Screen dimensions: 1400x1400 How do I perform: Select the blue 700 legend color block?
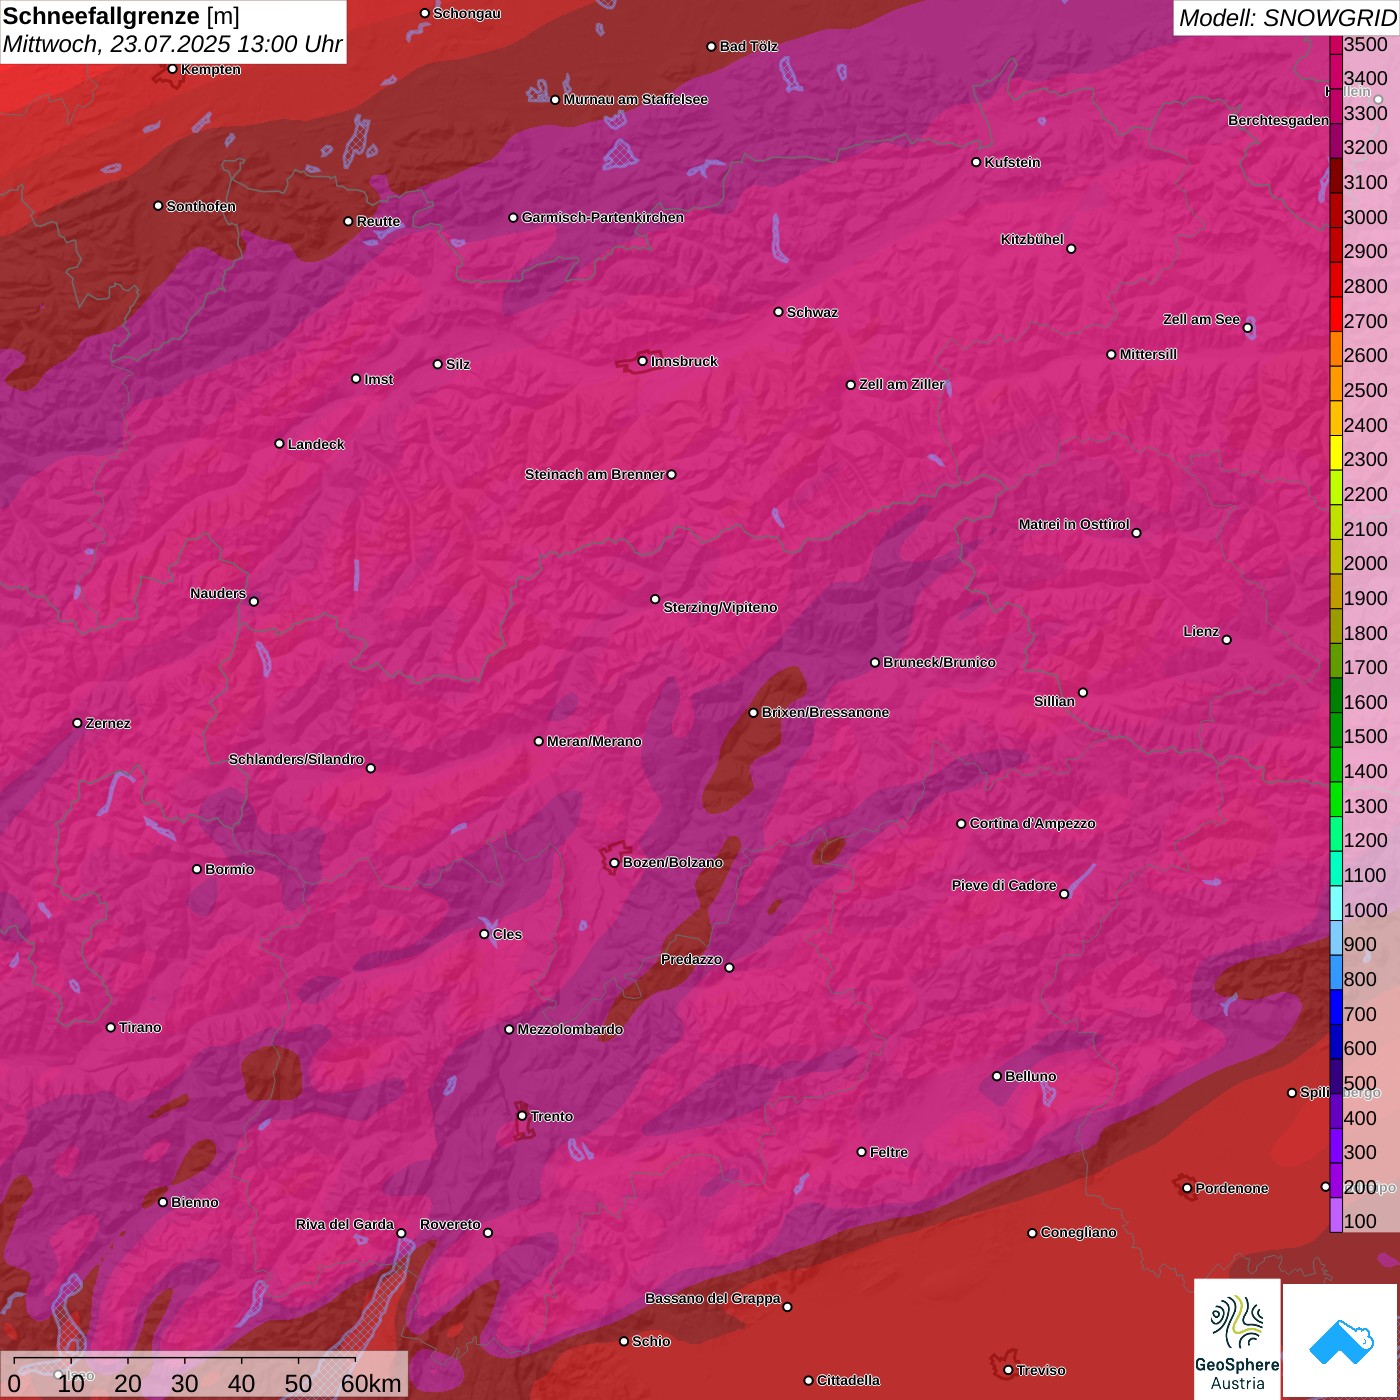click(x=1336, y=1007)
